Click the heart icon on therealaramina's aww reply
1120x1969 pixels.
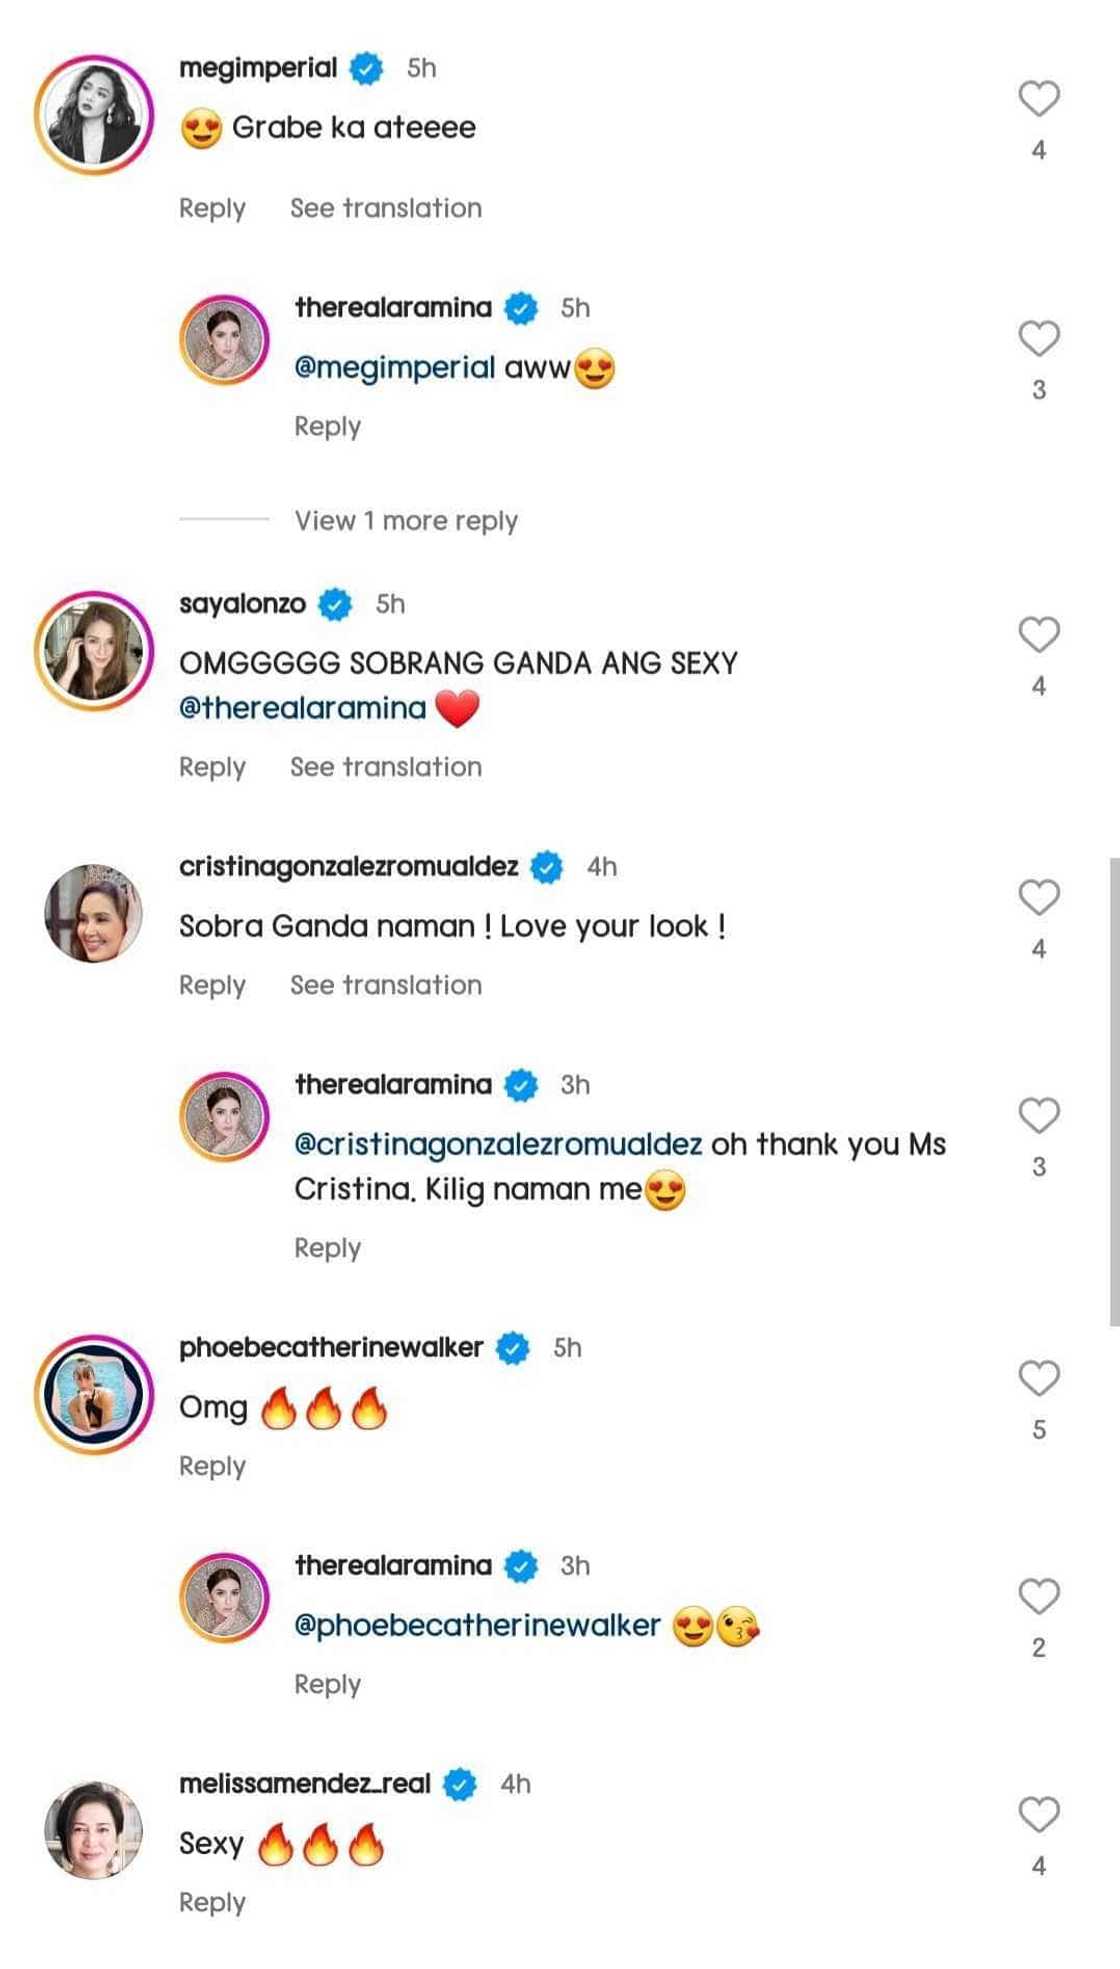[1037, 337]
